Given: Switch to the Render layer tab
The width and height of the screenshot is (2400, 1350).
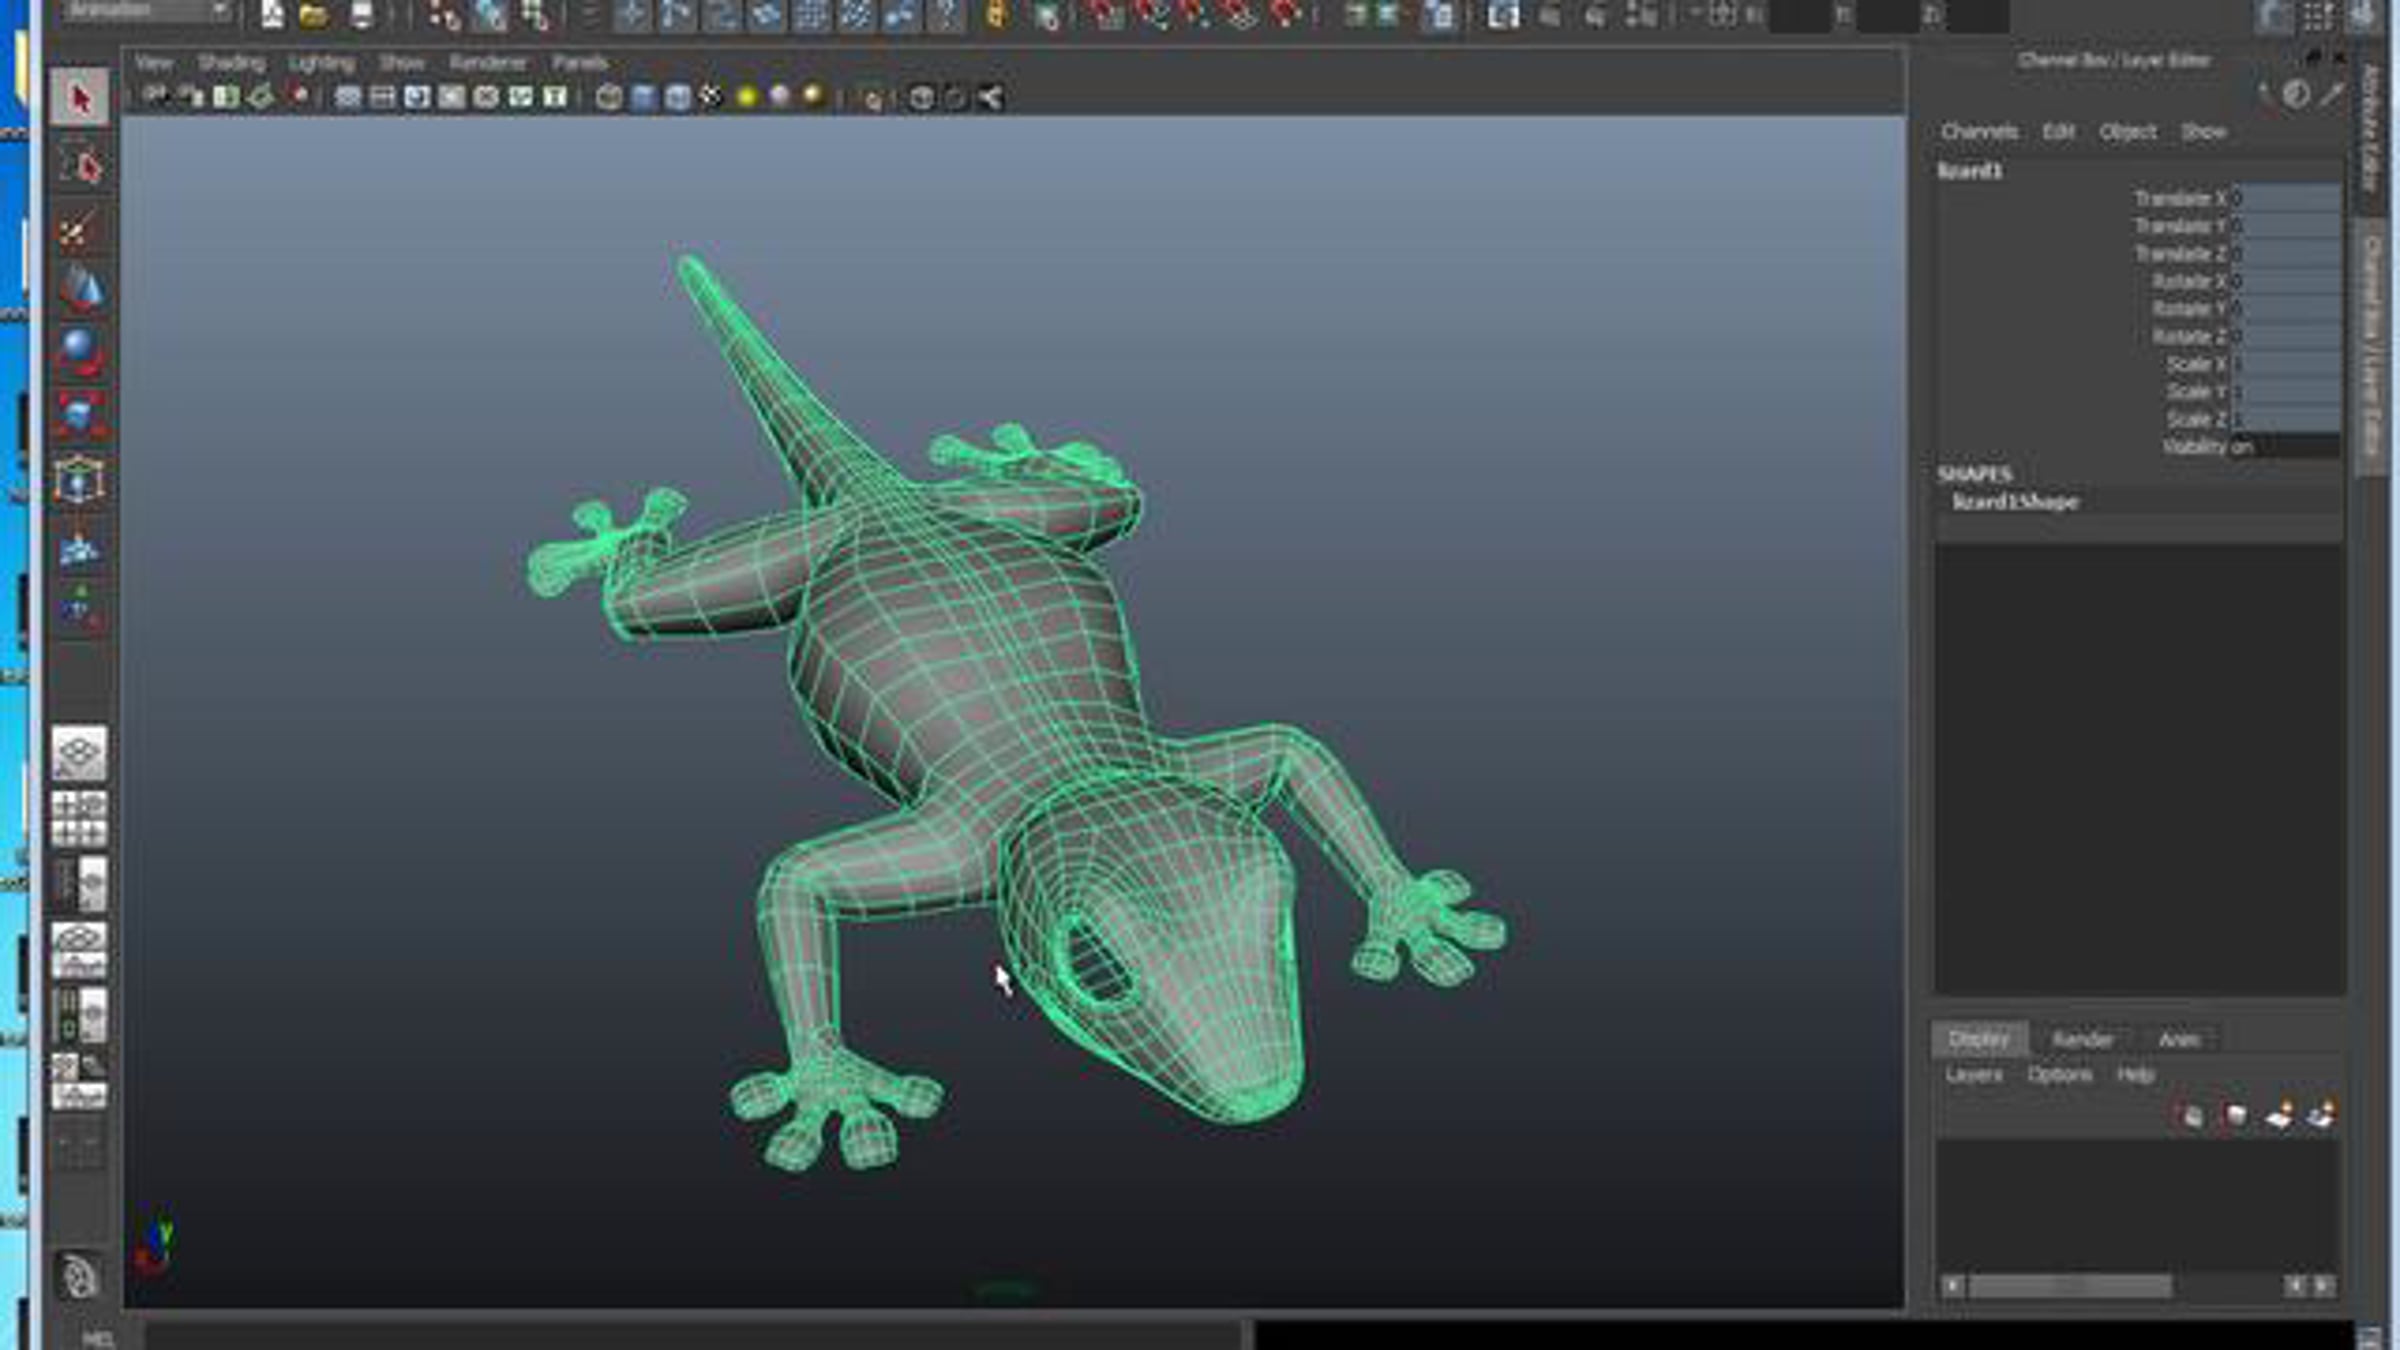Looking at the screenshot, I should [x=2082, y=1040].
